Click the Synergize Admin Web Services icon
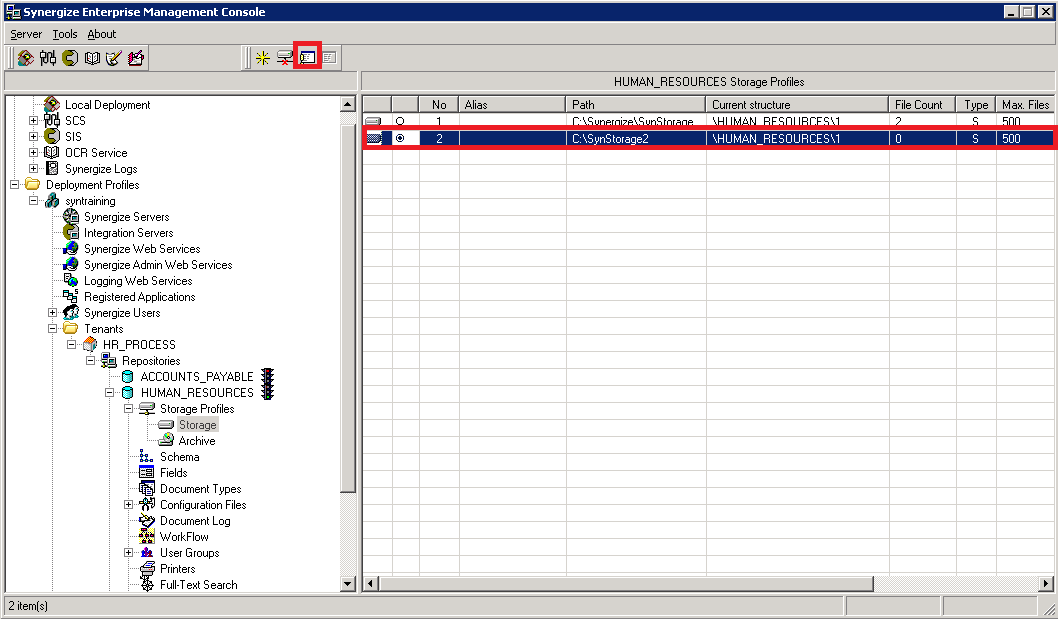 tap(71, 265)
